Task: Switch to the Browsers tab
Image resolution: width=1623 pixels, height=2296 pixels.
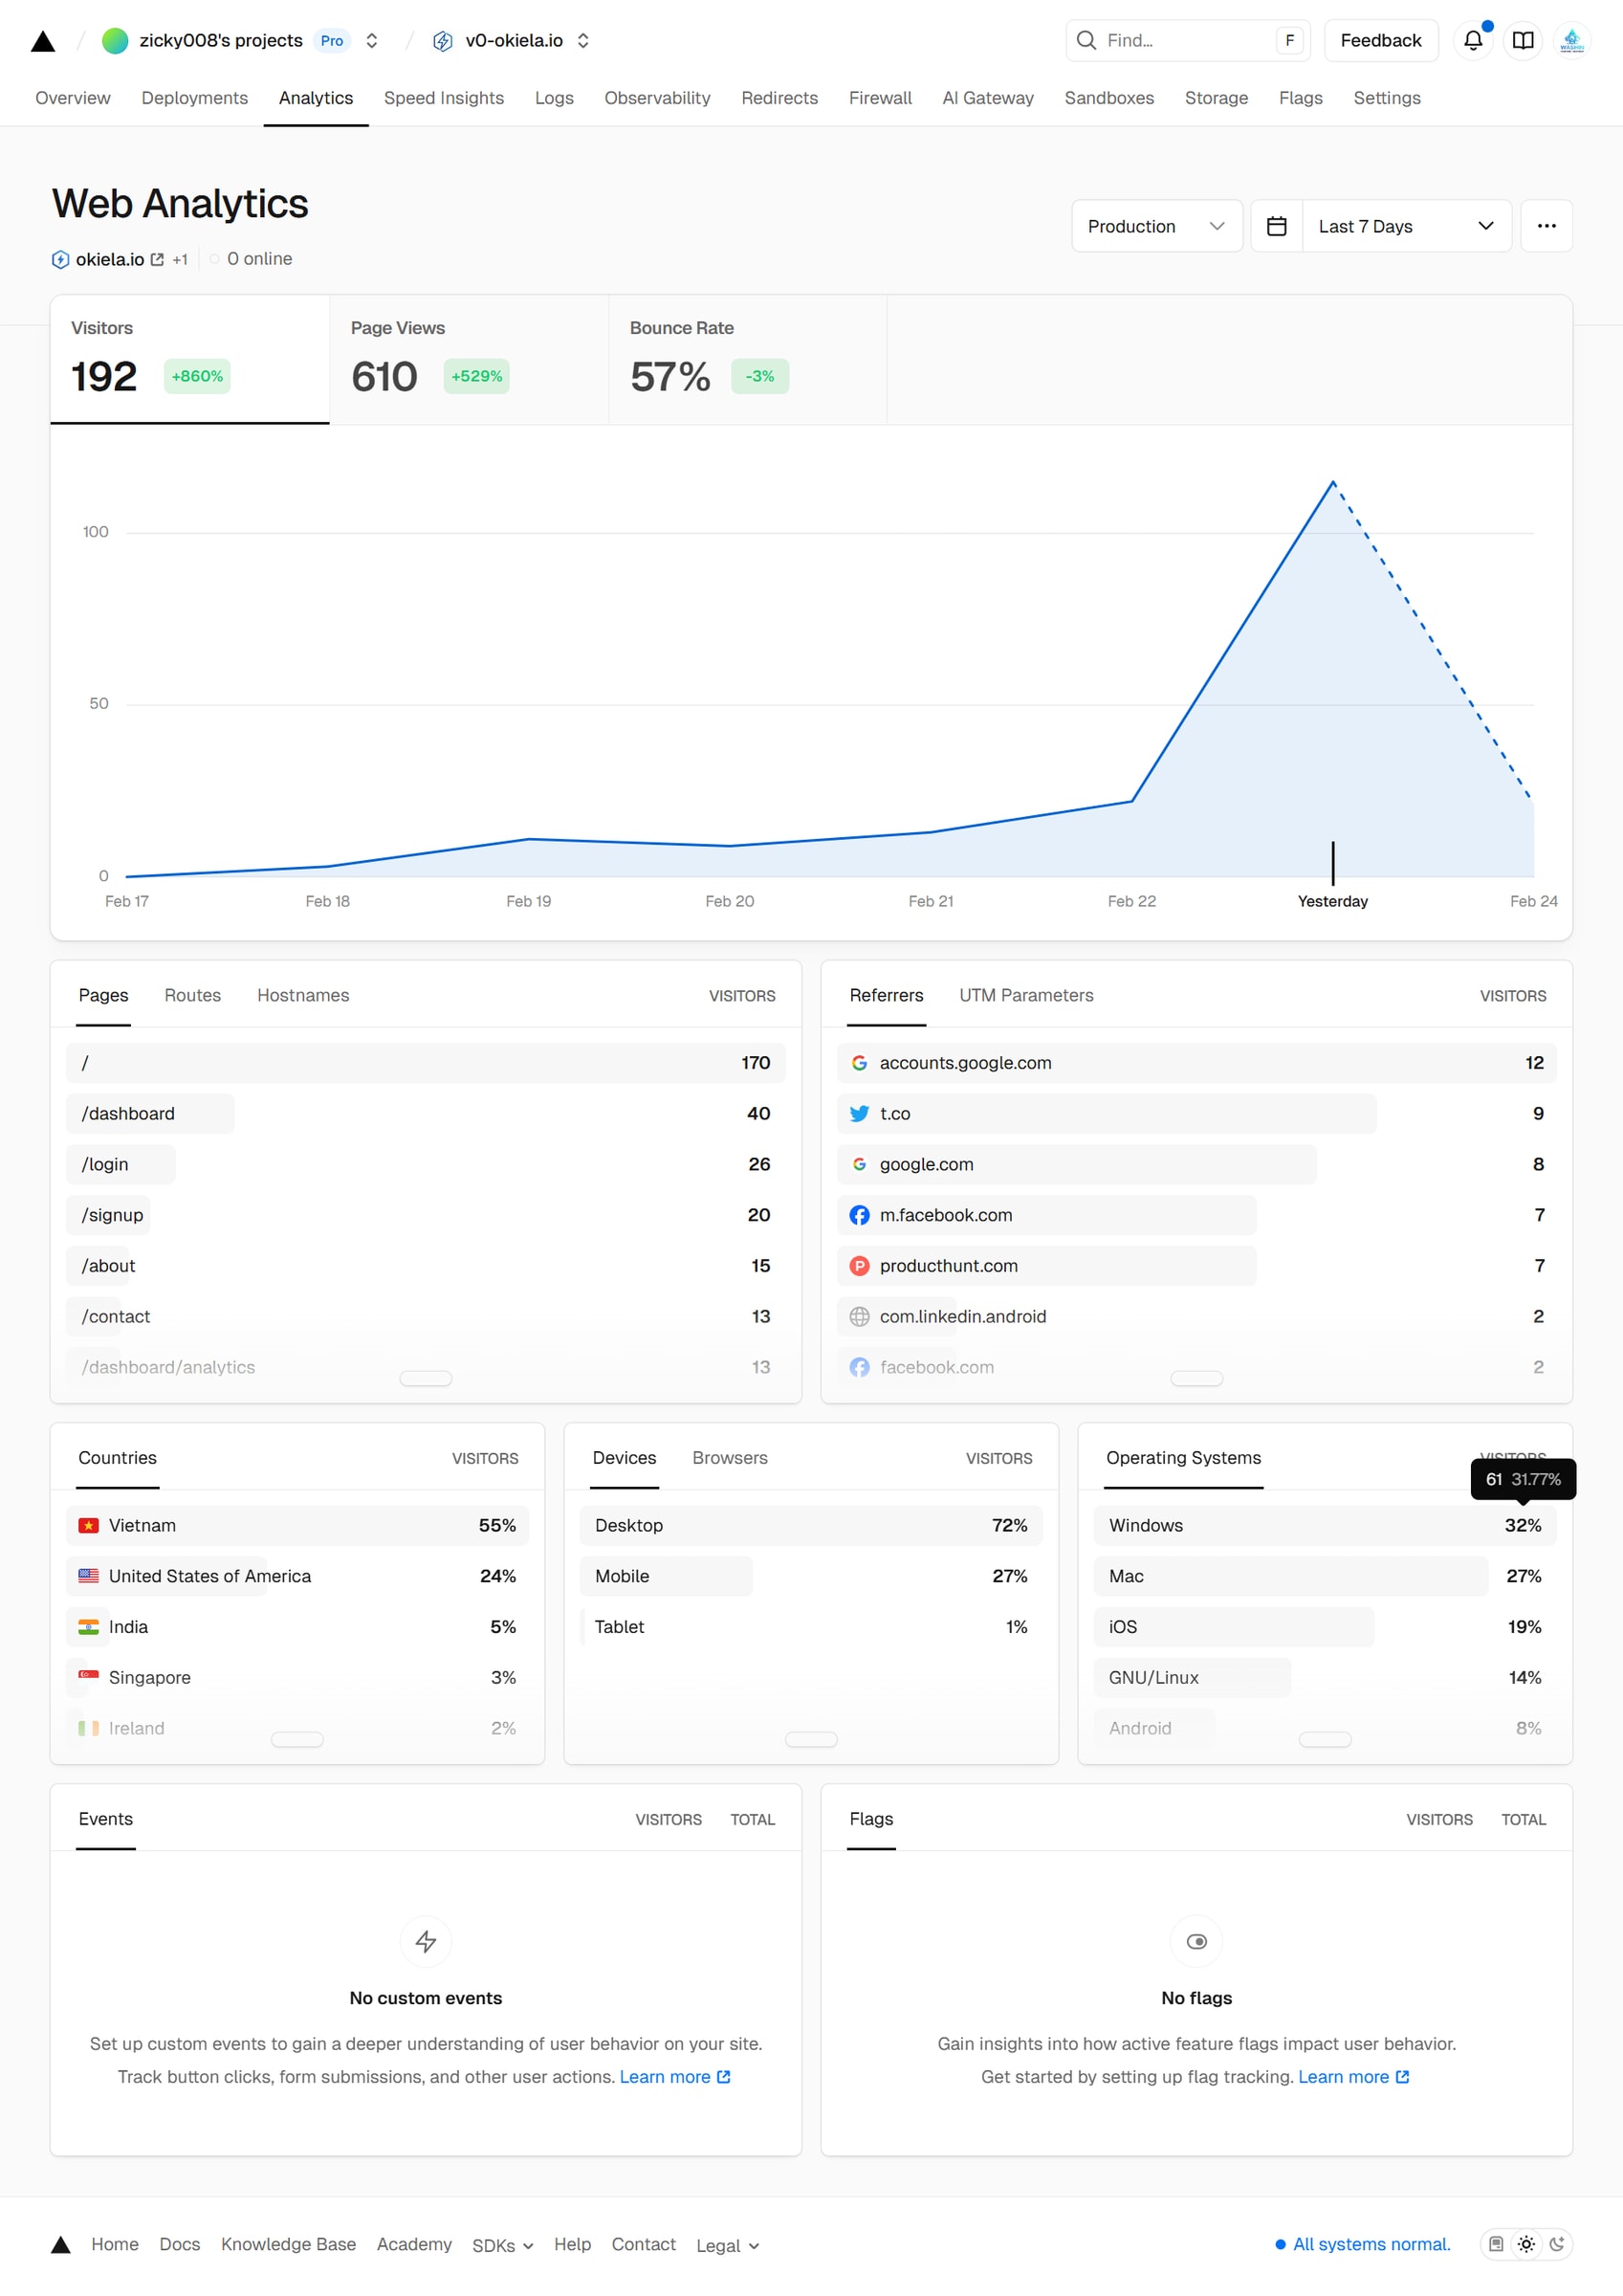Action: [x=729, y=1458]
